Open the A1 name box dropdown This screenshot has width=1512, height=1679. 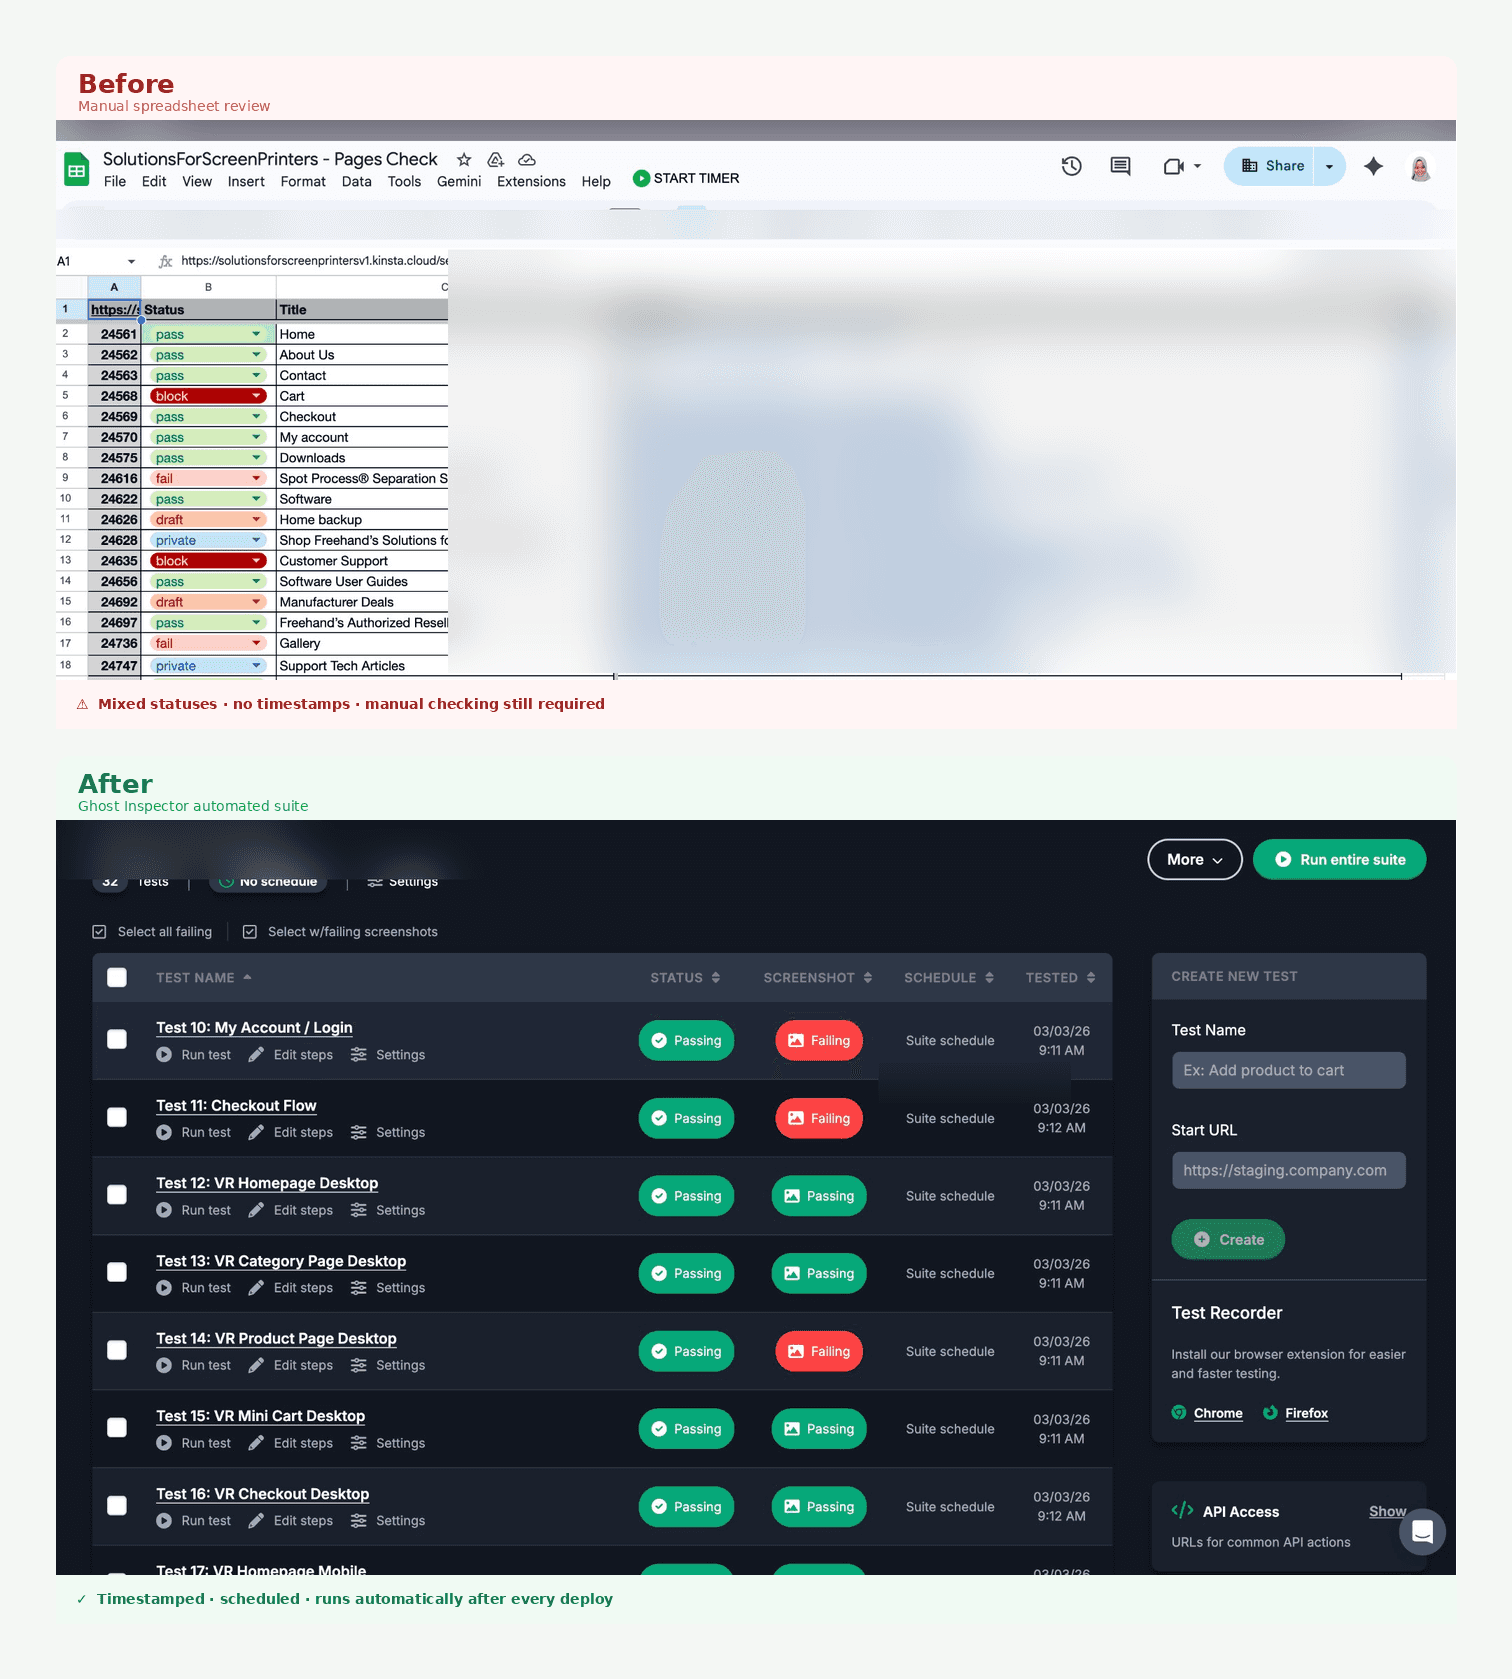[131, 262]
